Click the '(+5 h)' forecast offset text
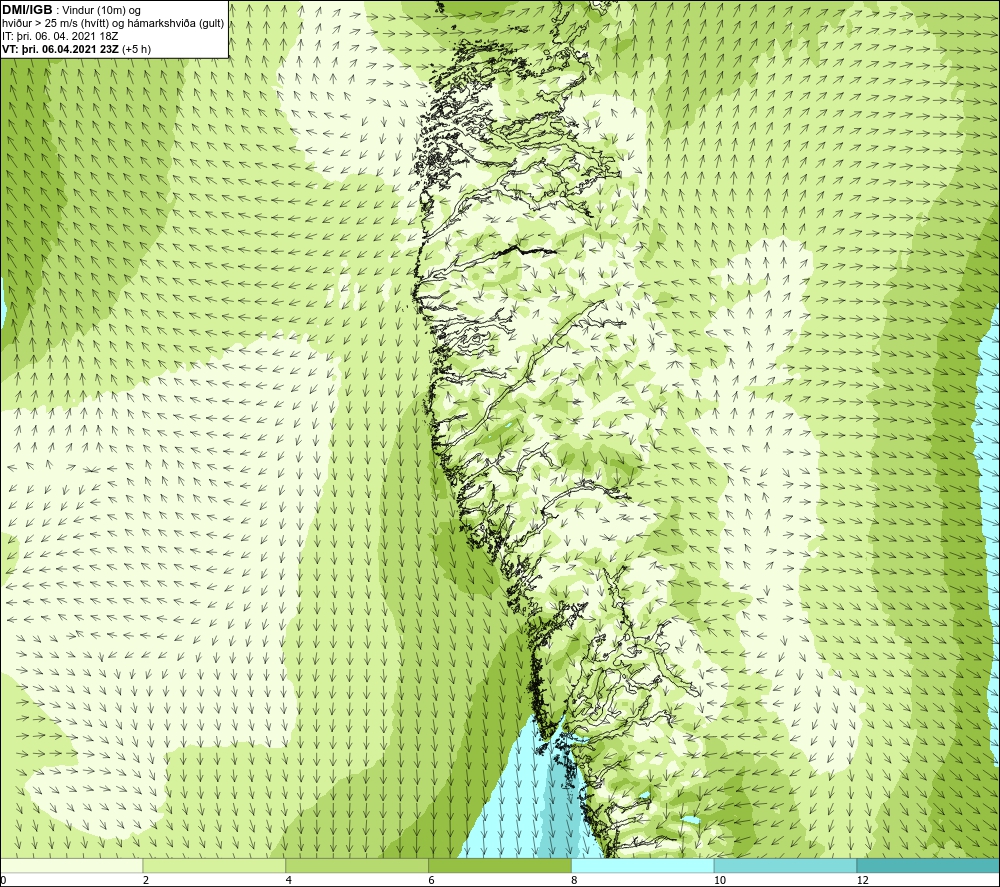1000x887 pixels. [x=136, y=49]
